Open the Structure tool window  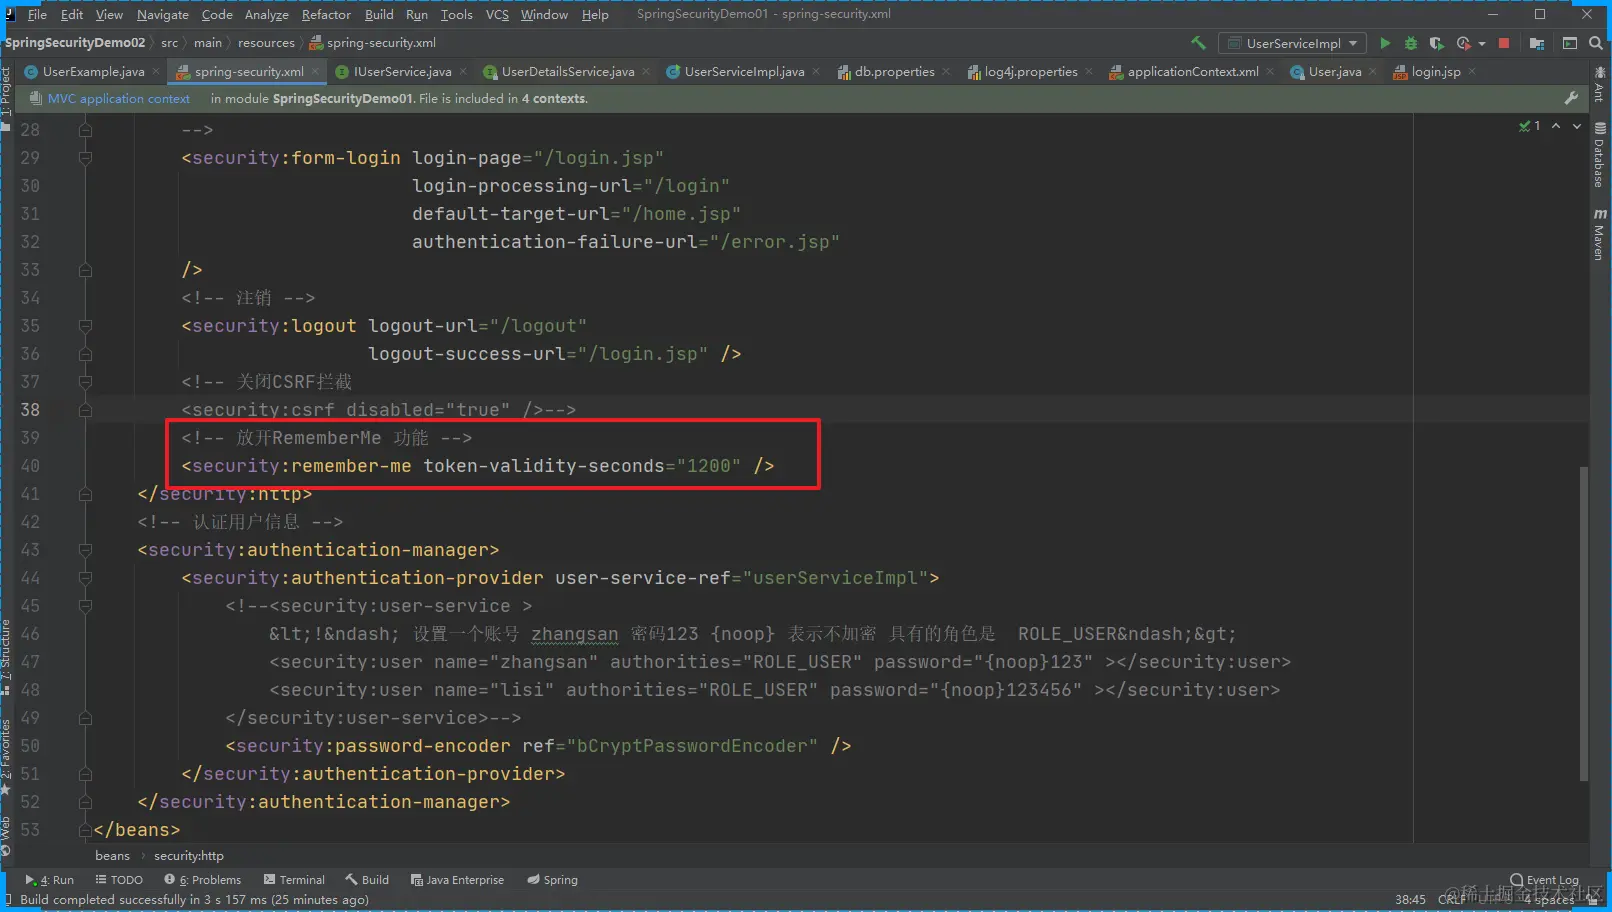pos(6,656)
